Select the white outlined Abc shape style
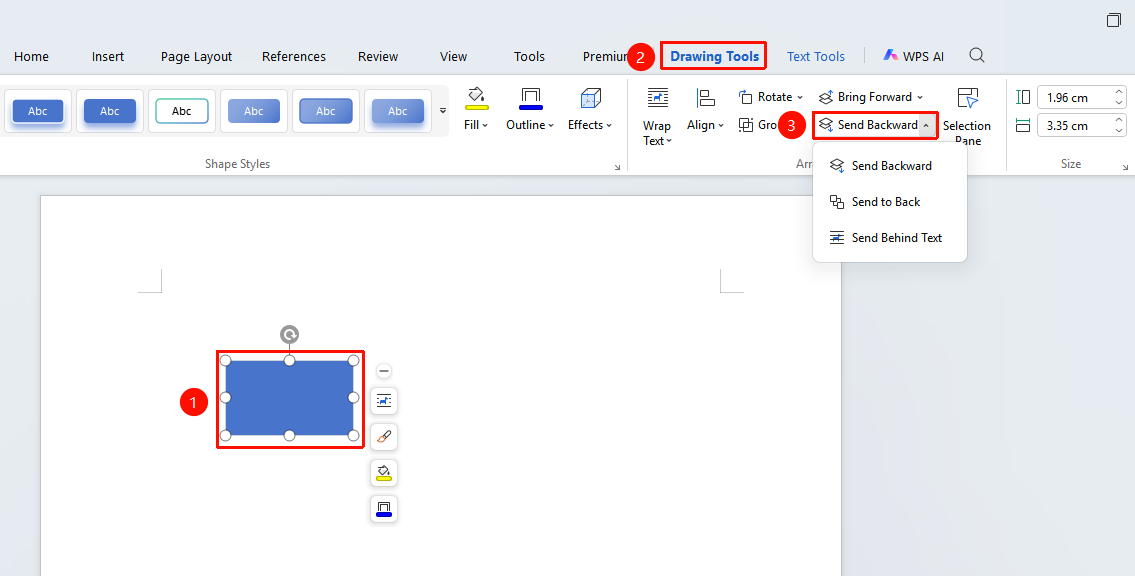The width and height of the screenshot is (1135, 576). pos(182,111)
